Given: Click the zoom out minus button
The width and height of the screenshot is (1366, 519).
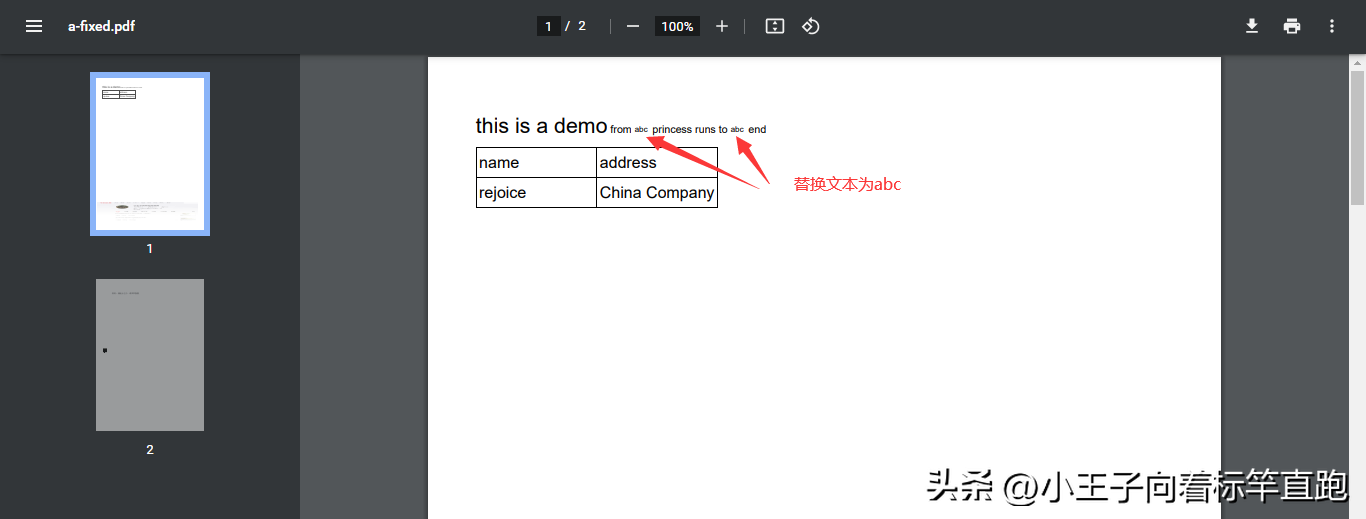Looking at the screenshot, I should (632, 26).
